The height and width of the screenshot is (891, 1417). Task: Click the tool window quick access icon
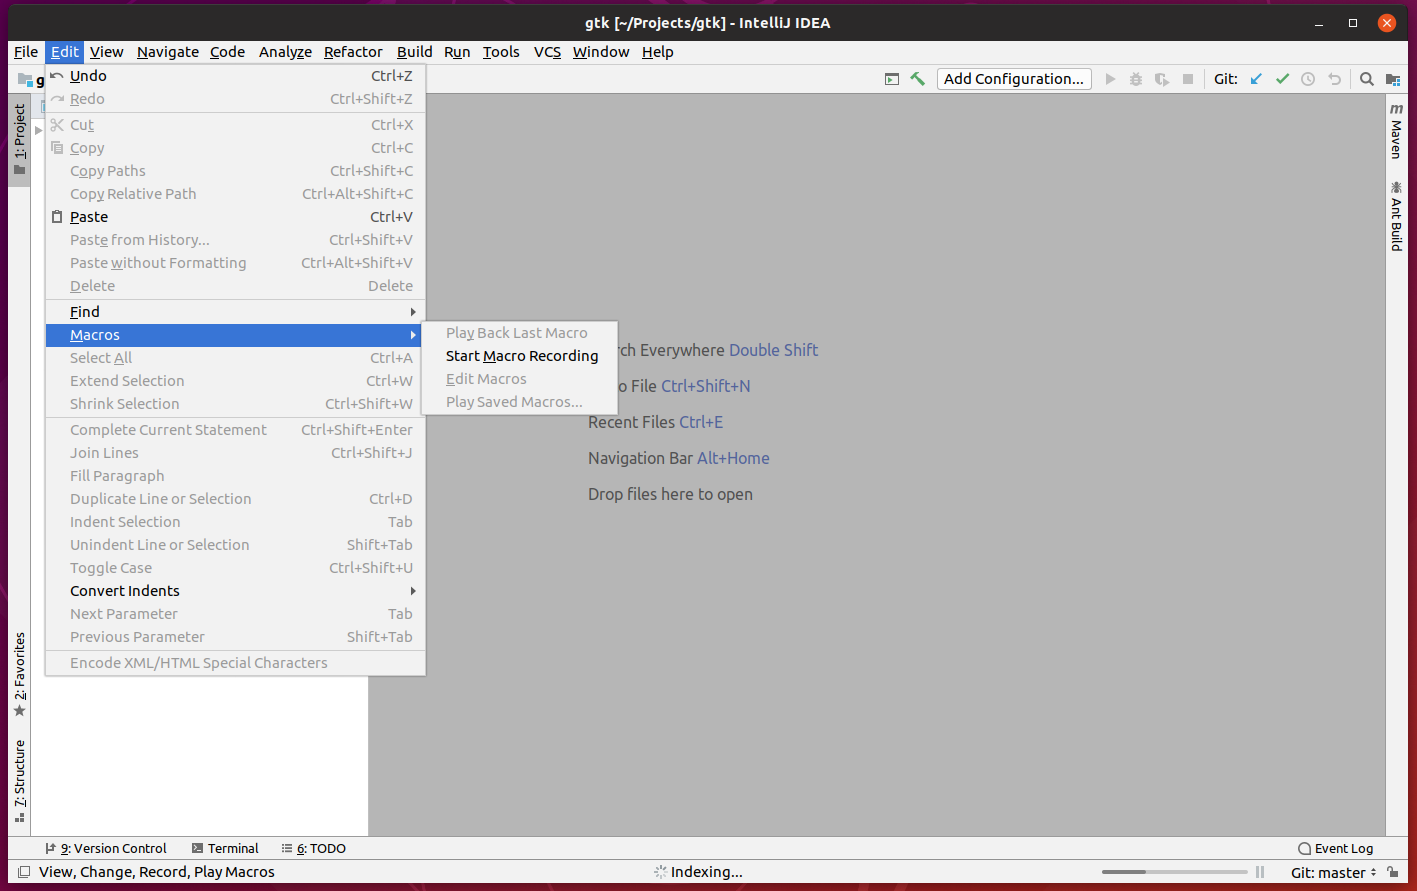click(24, 872)
